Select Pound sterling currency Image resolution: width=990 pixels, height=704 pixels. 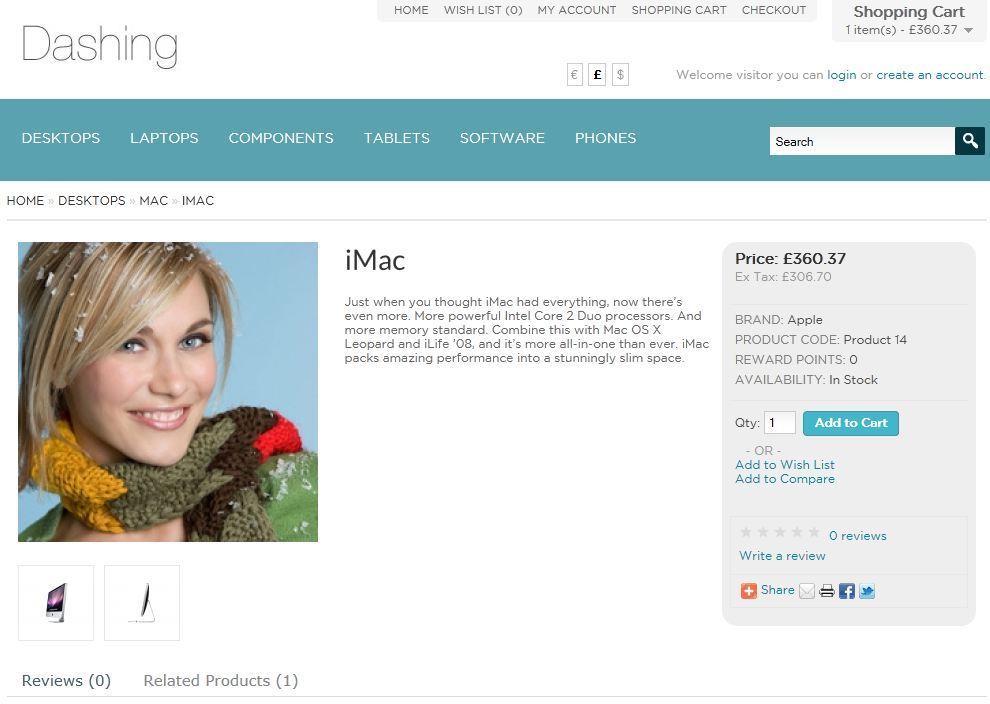pos(597,75)
